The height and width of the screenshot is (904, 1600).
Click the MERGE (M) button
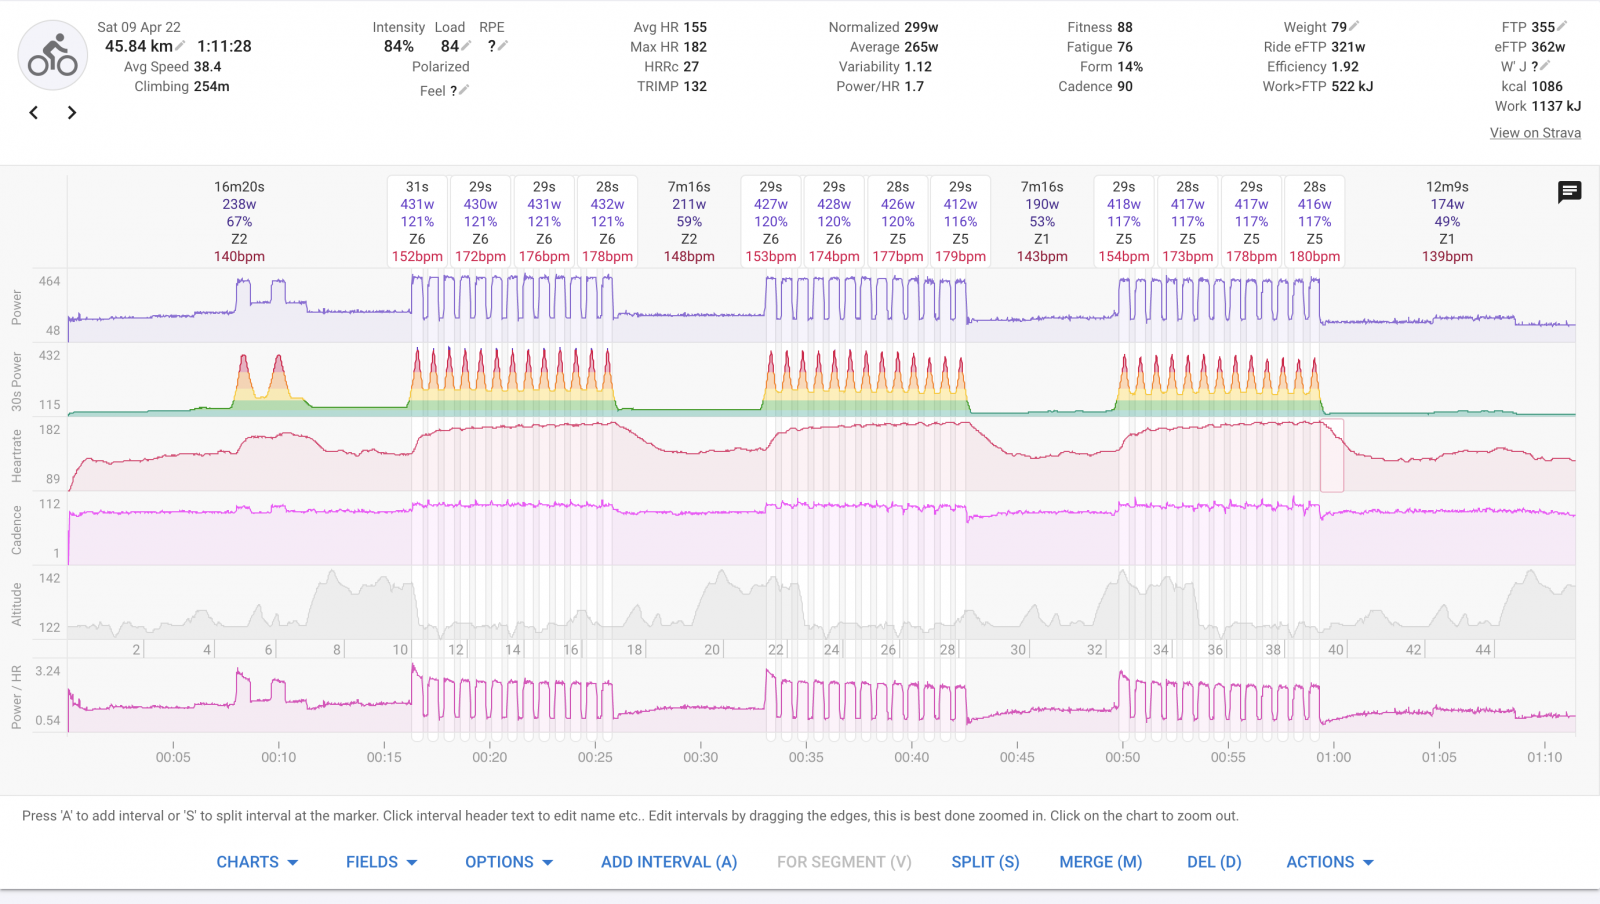(x=1100, y=862)
